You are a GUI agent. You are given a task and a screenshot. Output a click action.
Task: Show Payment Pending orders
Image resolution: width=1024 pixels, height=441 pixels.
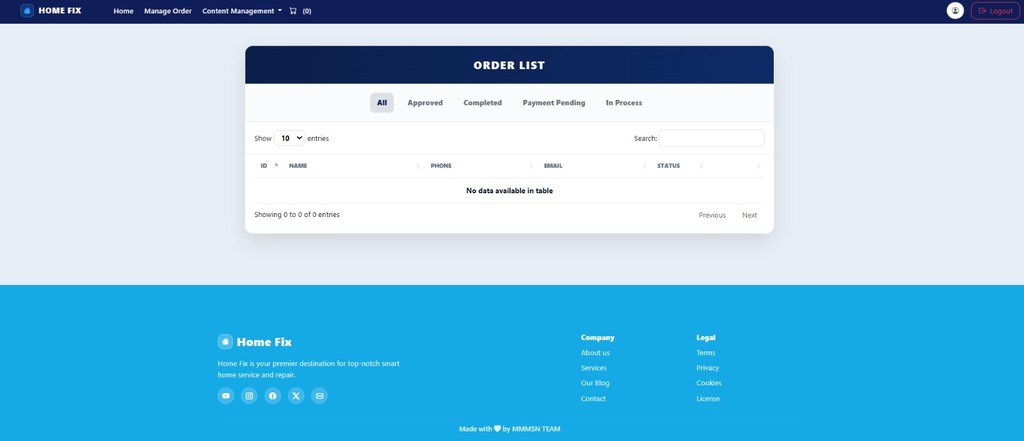click(554, 103)
